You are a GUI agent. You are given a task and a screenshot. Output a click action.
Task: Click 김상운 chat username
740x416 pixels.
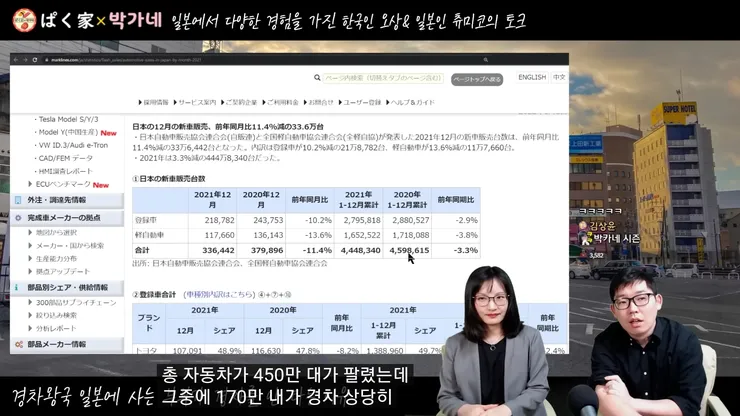(603, 226)
